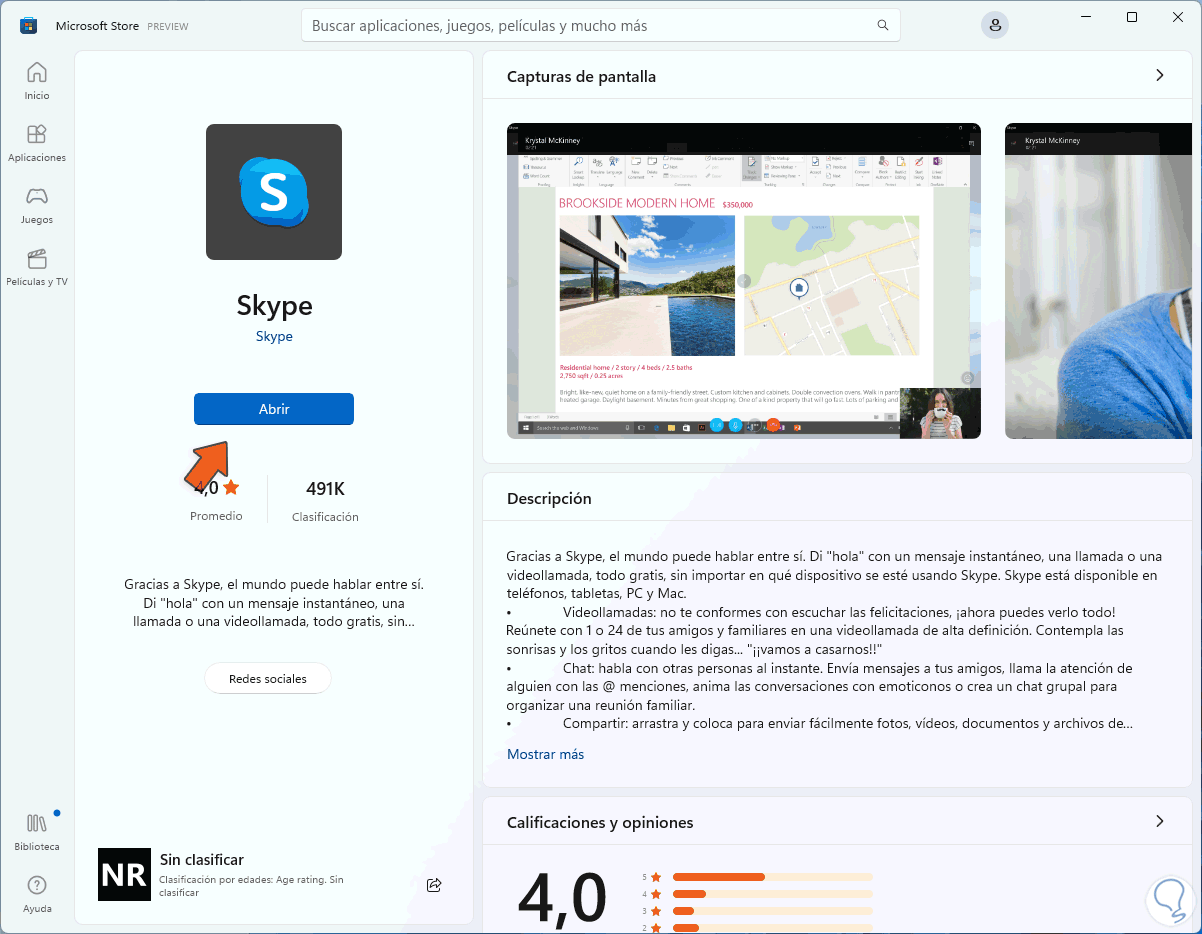Viewport: 1202px width, 934px height.
Task: Click the Mostrar más link
Action: click(x=545, y=754)
